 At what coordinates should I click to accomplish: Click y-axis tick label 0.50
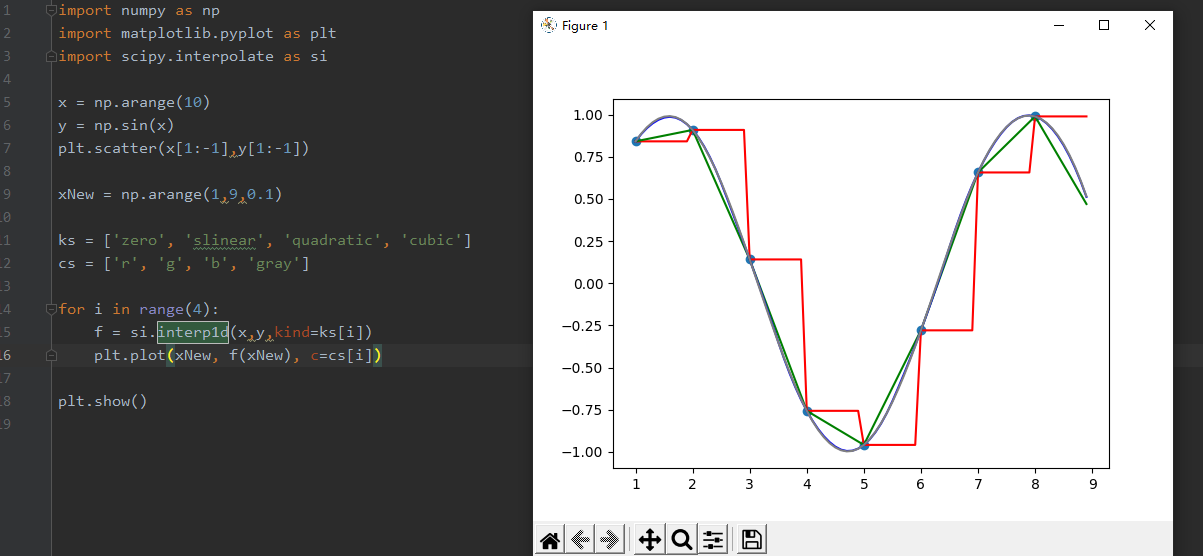pos(587,199)
